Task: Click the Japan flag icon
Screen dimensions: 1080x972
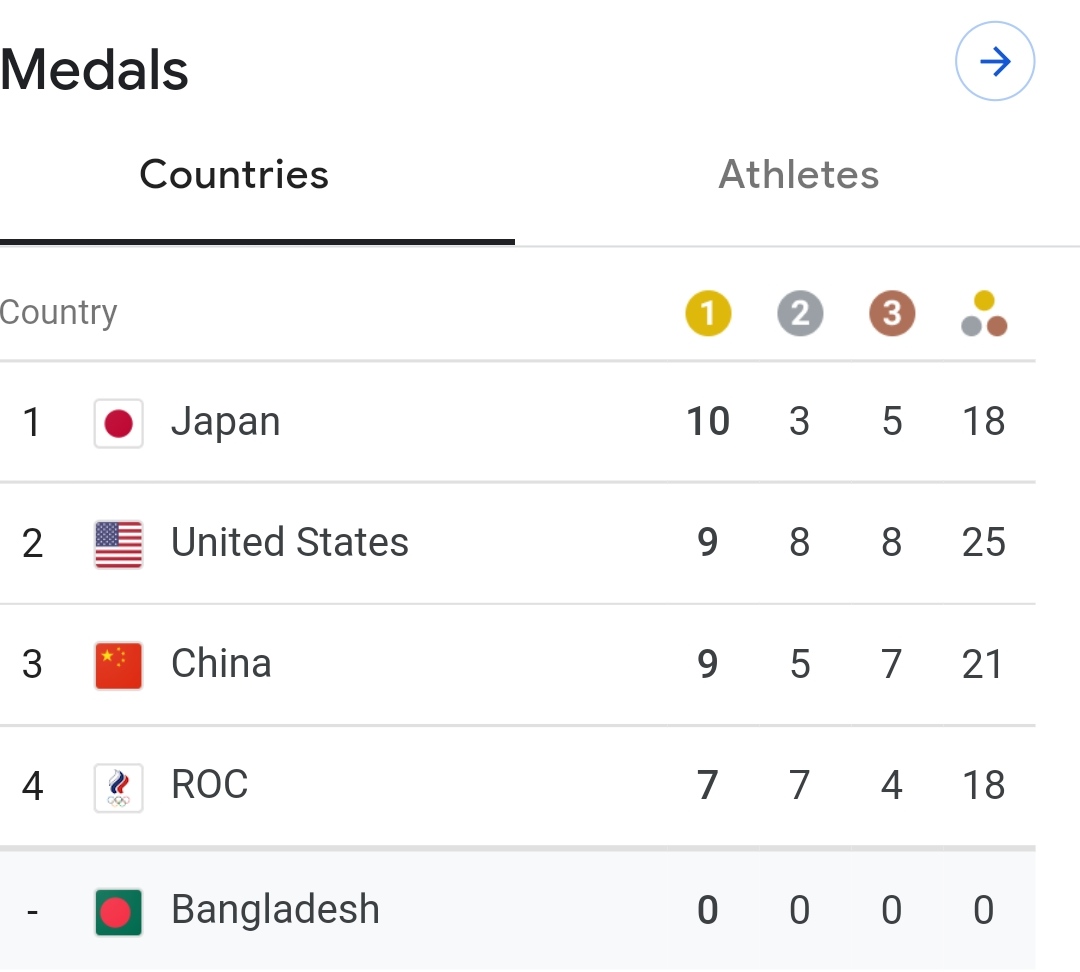Action: point(118,423)
